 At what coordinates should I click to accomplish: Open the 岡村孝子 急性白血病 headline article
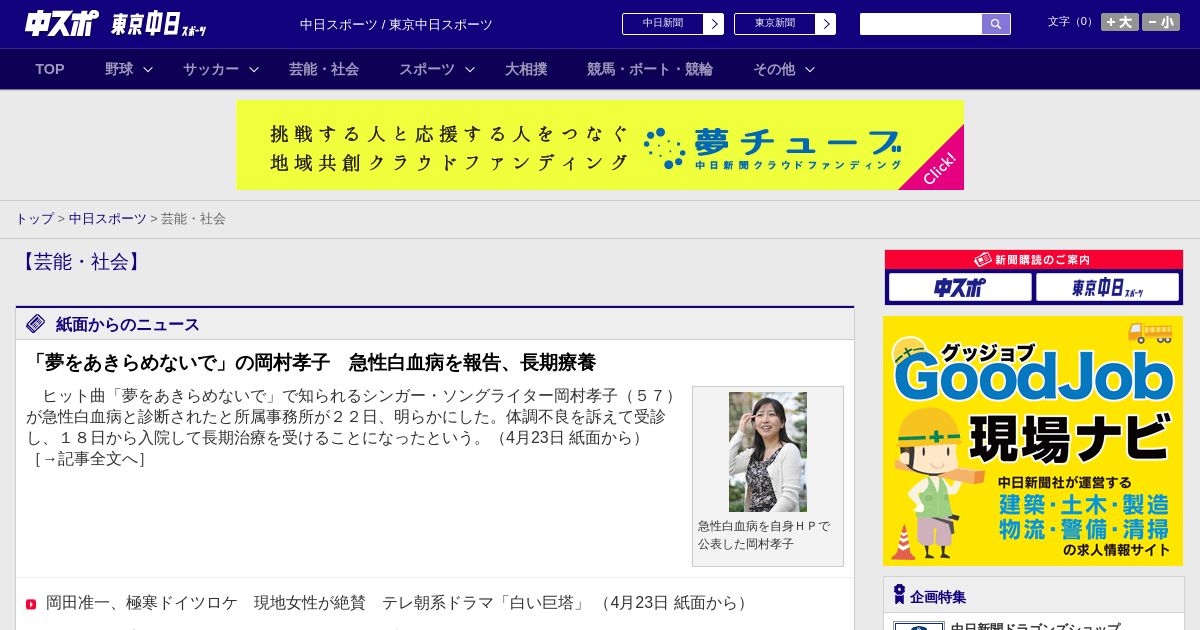tap(311, 362)
